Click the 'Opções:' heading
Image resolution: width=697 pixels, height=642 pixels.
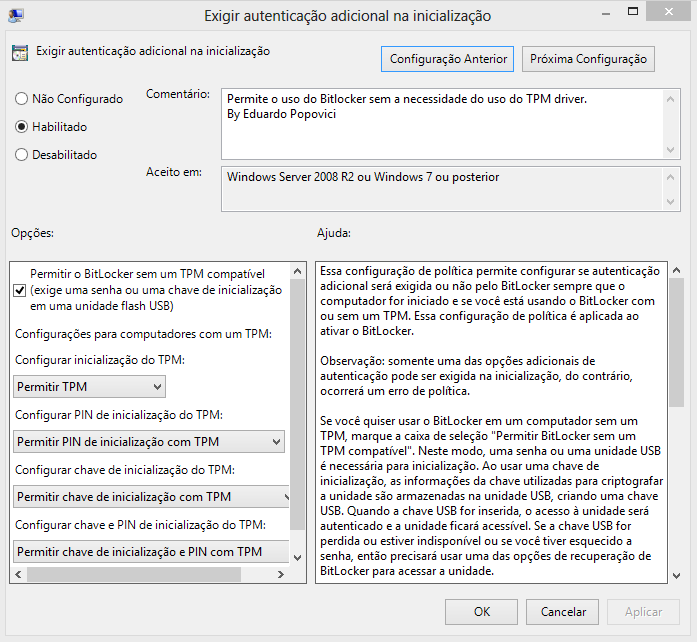click(x=32, y=233)
